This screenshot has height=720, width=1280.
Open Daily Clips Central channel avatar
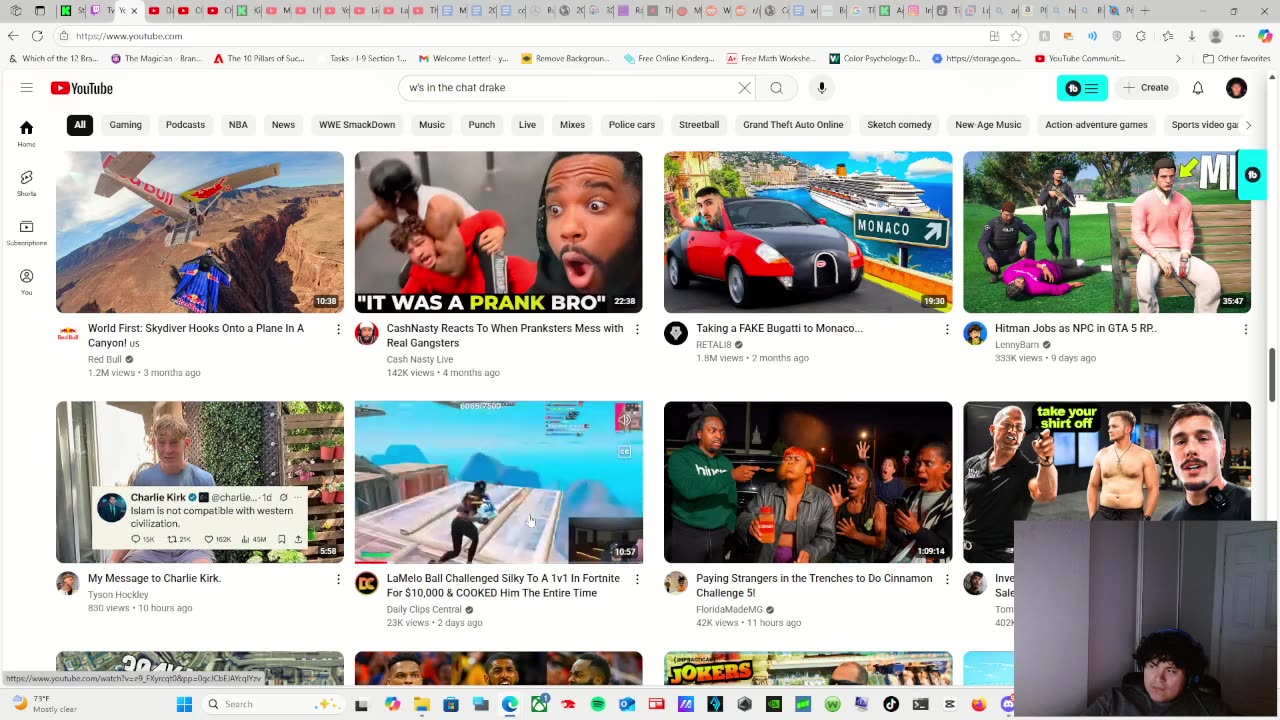click(x=367, y=584)
